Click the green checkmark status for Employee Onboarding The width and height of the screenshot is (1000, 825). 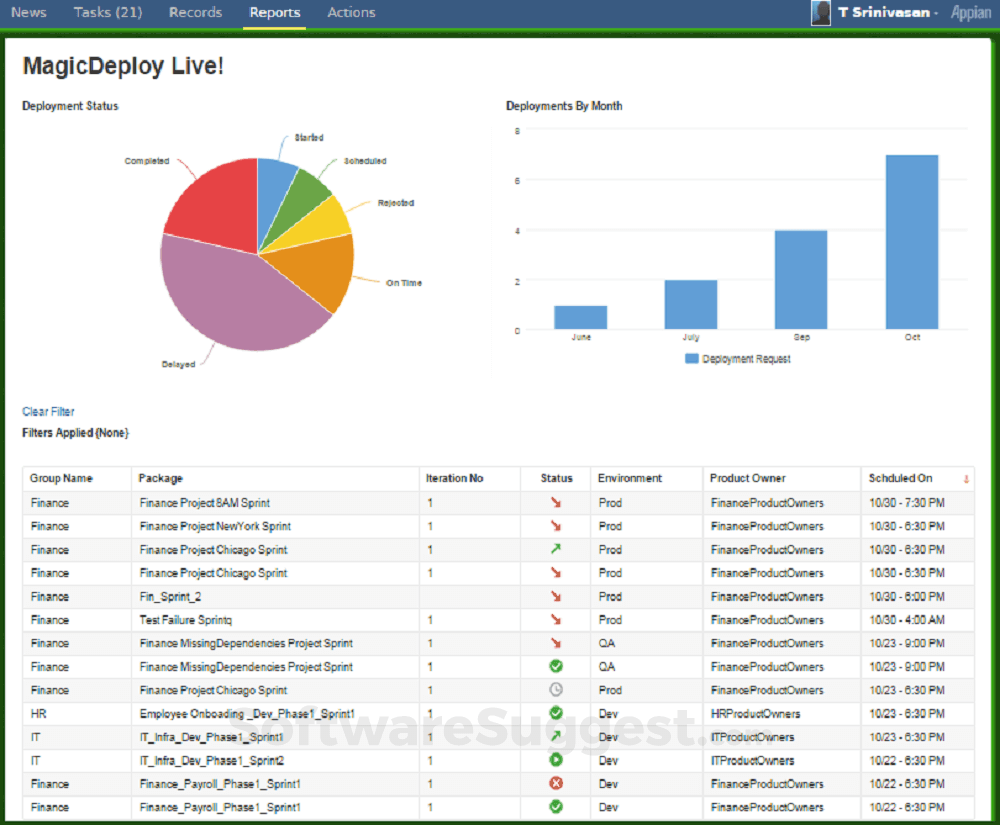coord(556,713)
